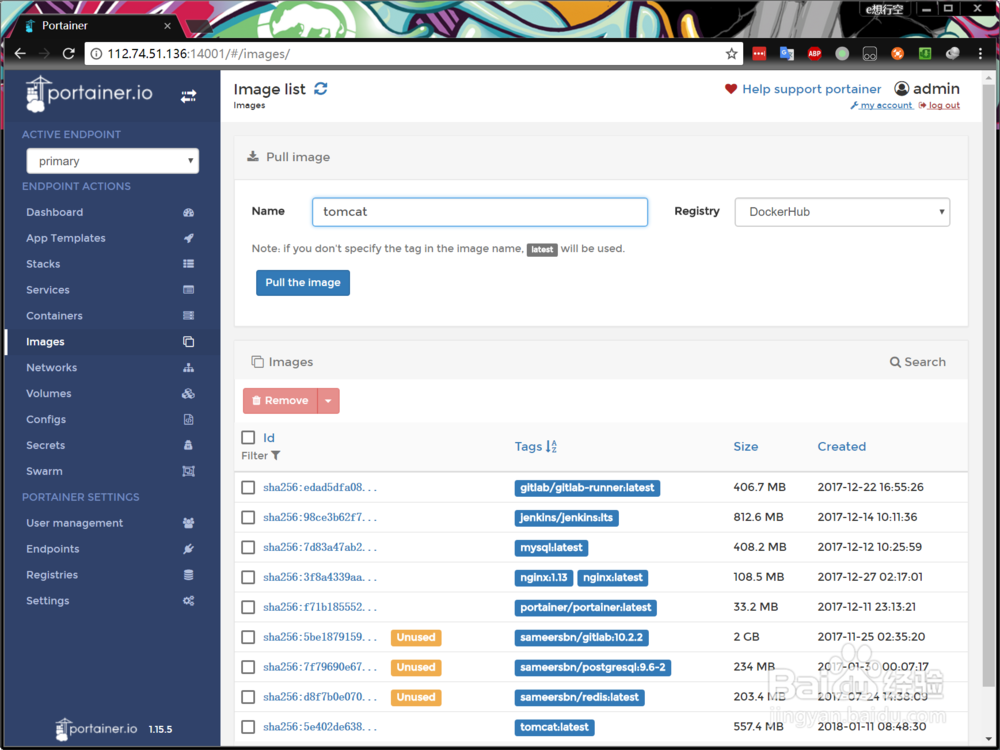This screenshot has width=1000, height=750.
Task: Click the Pull the image button
Action: pos(303,283)
